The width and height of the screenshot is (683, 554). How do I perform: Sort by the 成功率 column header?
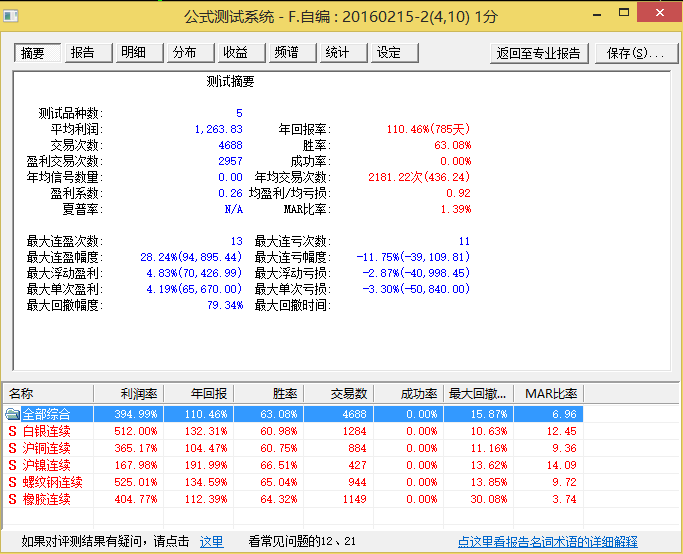tap(409, 393)
